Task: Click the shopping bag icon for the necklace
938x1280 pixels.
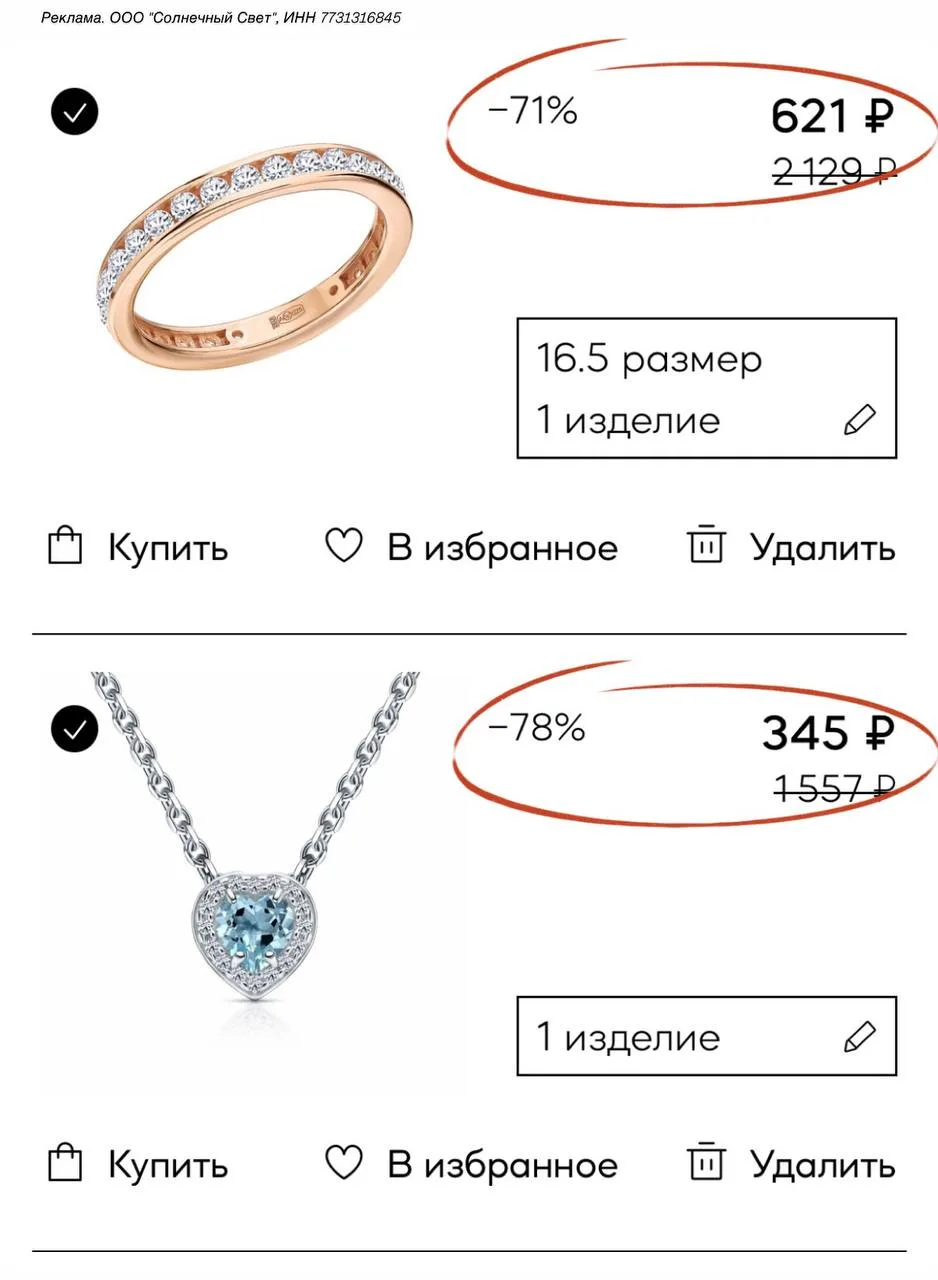Action: pos(65,1163)
